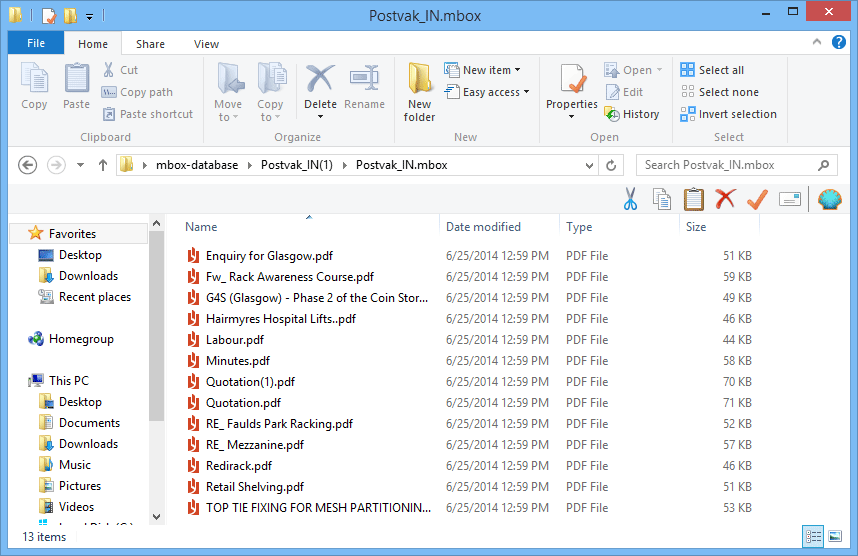
Task: Open the Share ribbon tab
Action: click(151, 44)
